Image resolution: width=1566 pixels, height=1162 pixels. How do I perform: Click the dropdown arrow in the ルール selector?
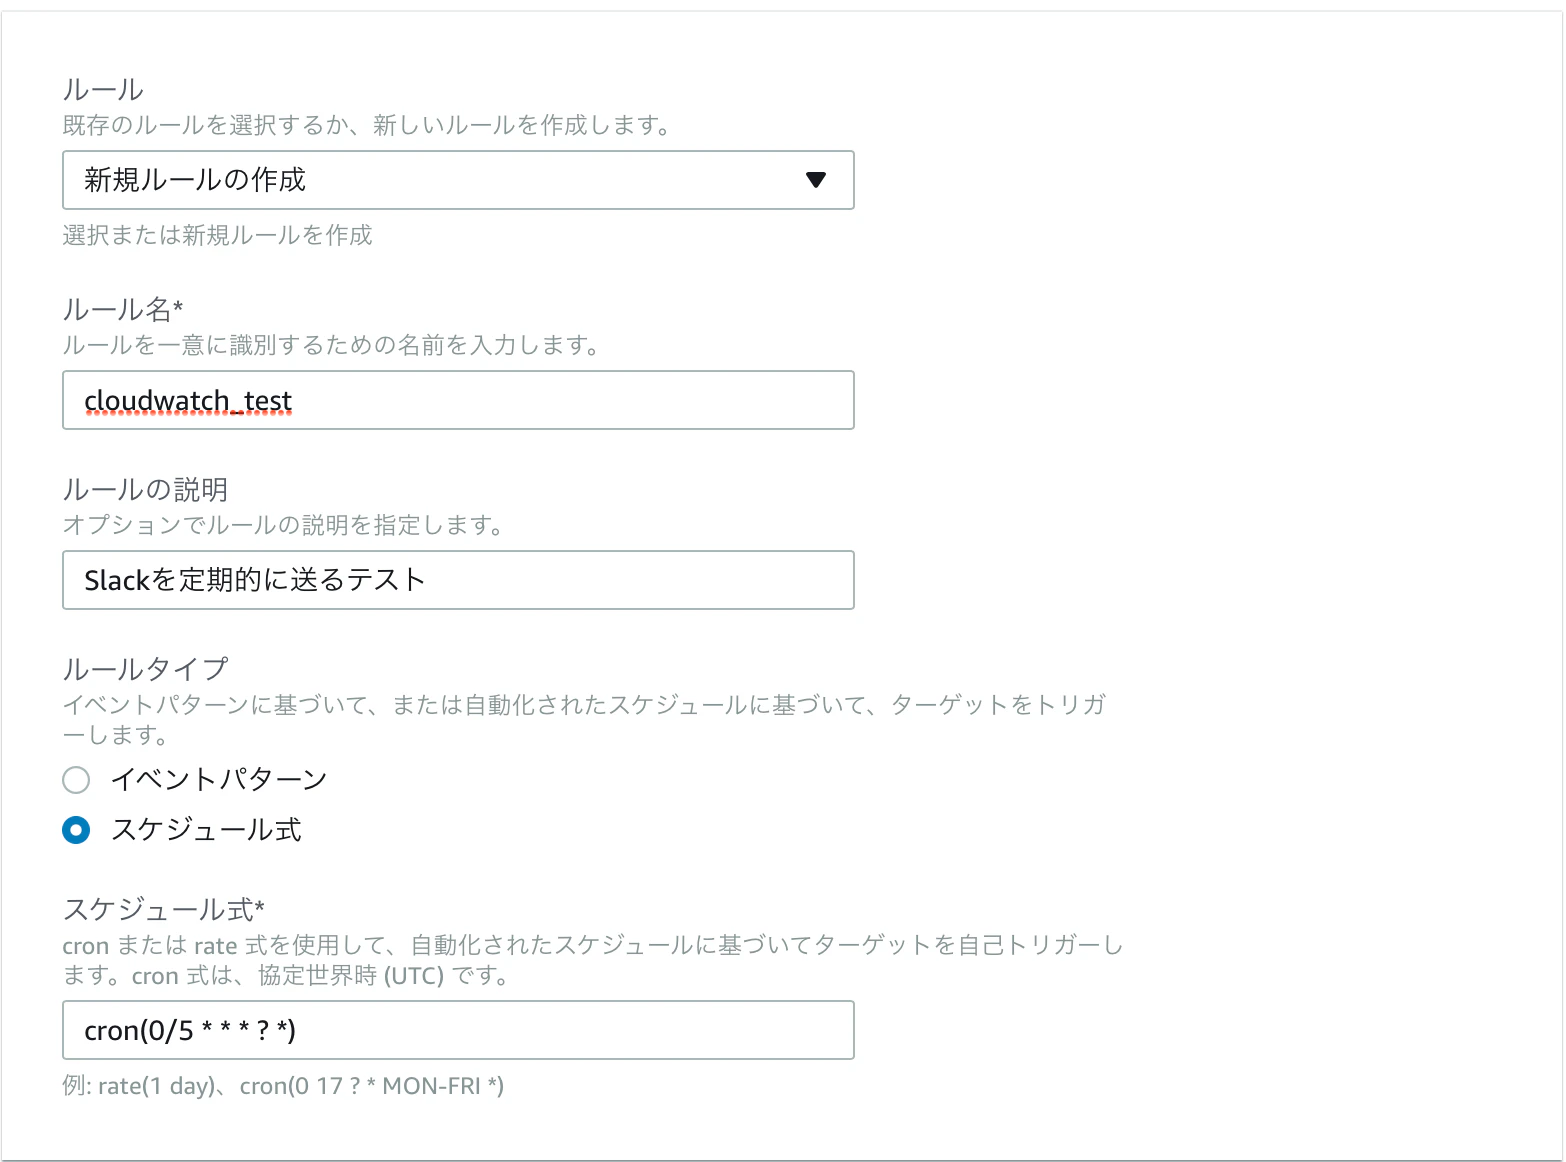[816, 180]
